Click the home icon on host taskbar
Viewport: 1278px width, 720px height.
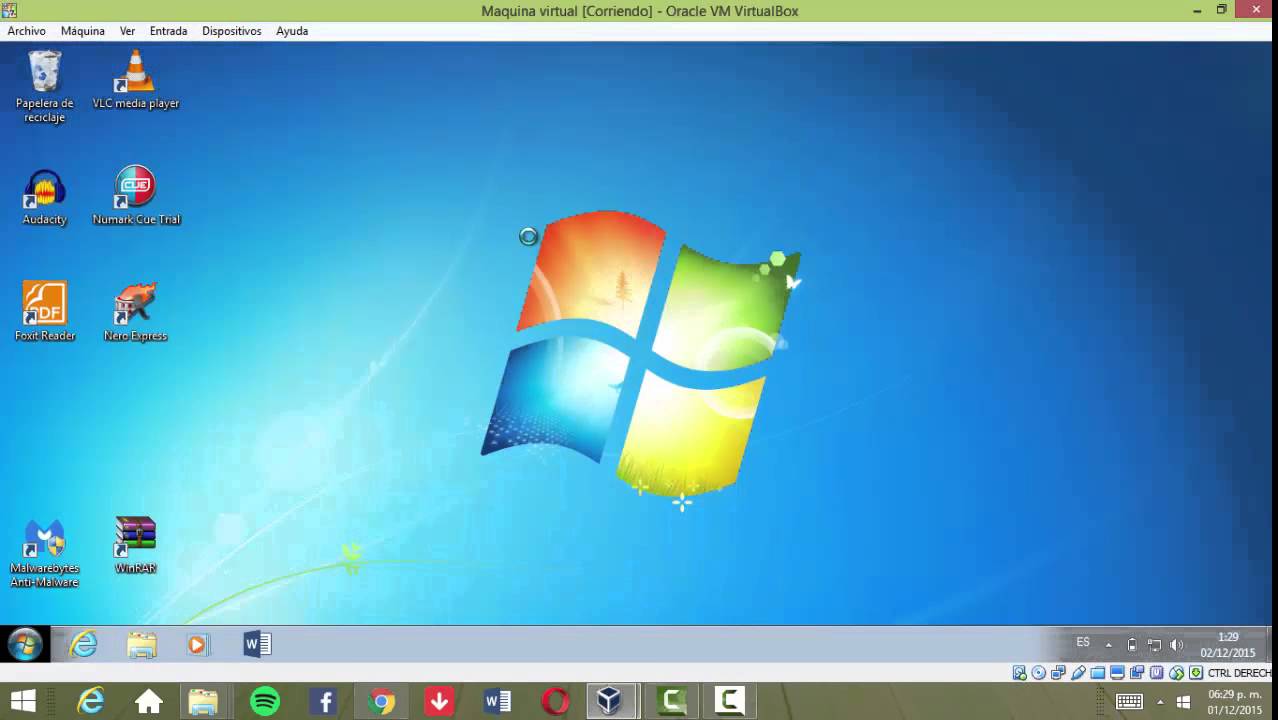coord(149,702)
